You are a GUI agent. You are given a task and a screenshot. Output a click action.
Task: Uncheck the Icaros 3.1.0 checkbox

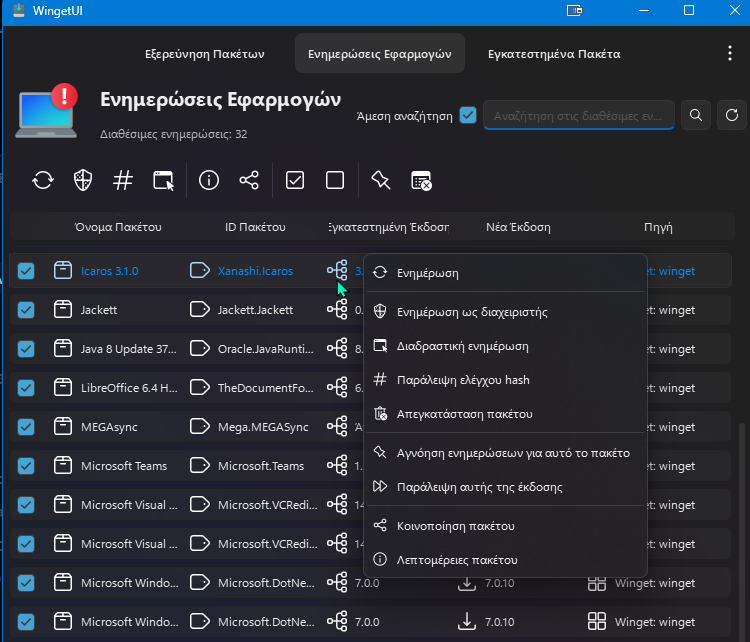pos(26,271)
